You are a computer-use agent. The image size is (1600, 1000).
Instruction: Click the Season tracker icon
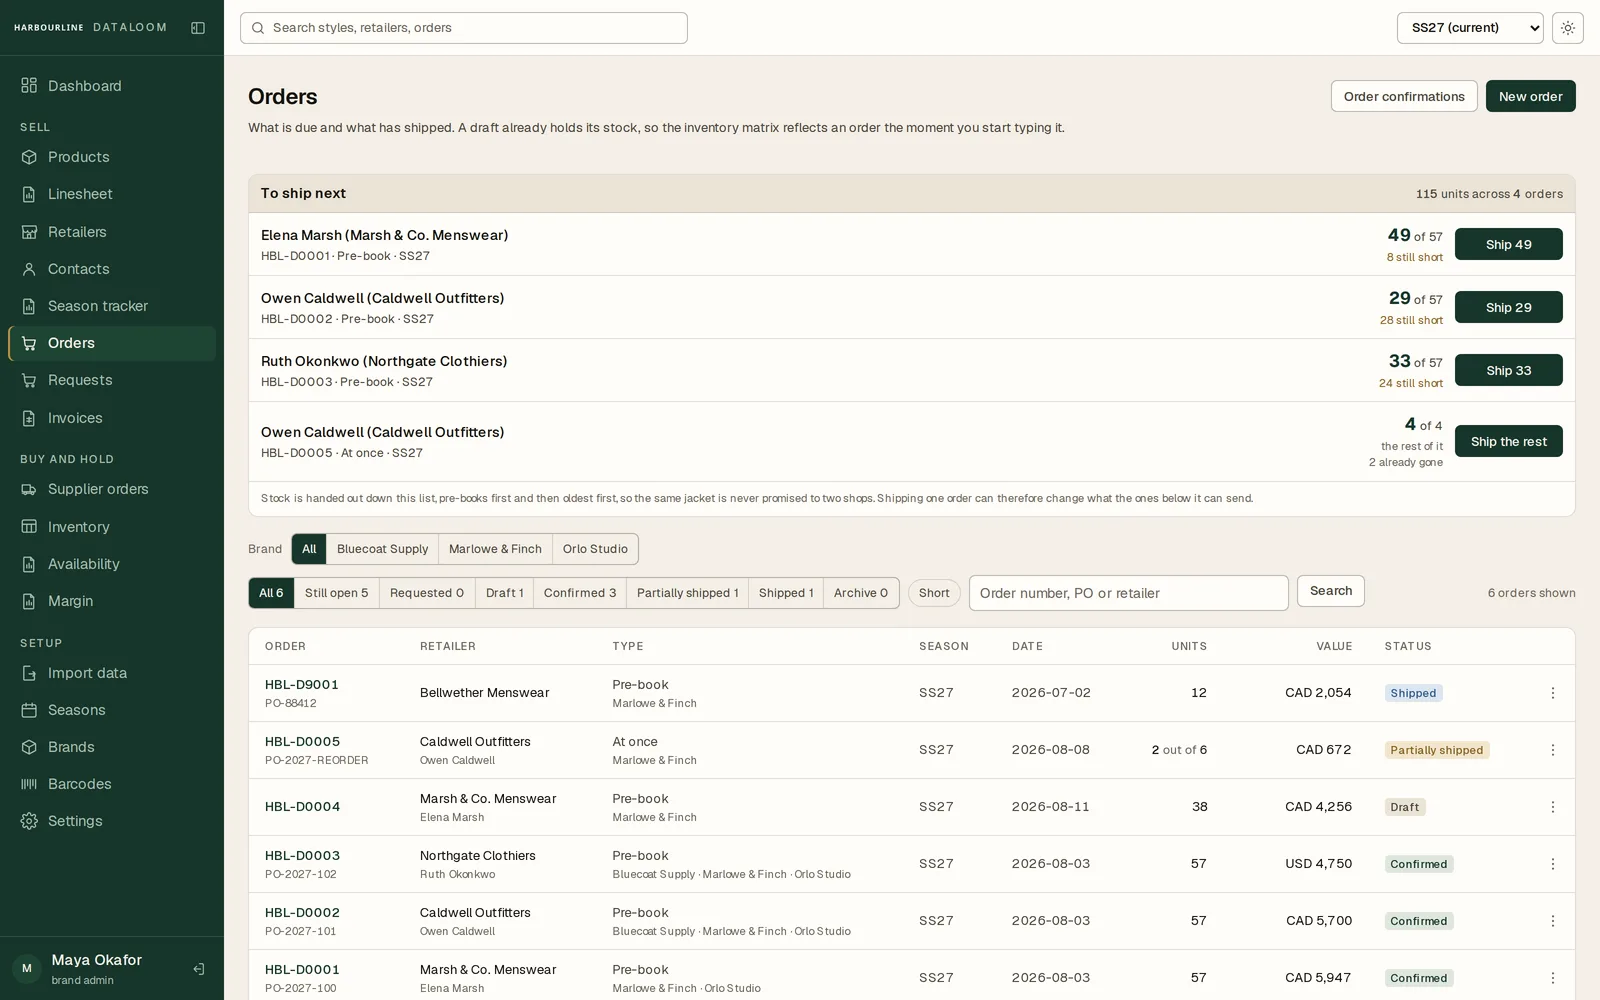tap(29, 306)
